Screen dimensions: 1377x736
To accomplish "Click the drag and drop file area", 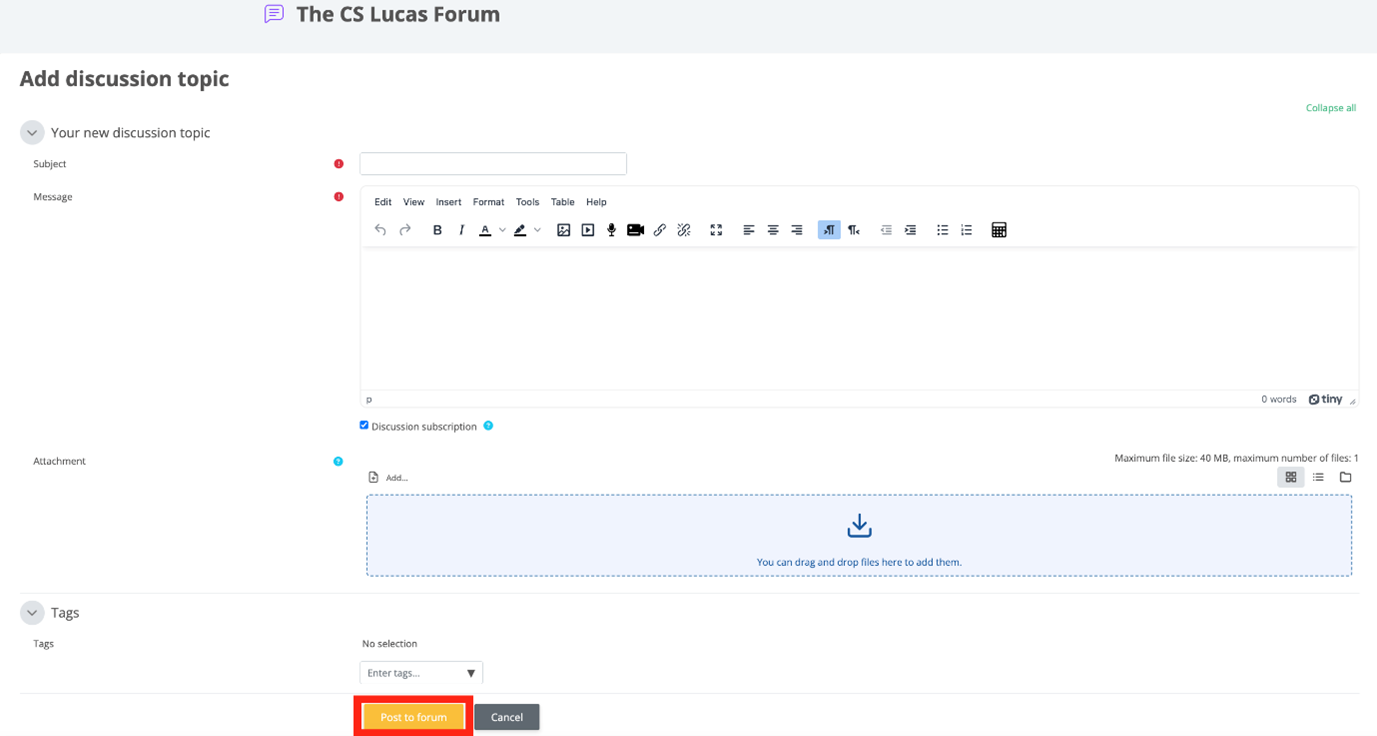I will pos(859,535).
